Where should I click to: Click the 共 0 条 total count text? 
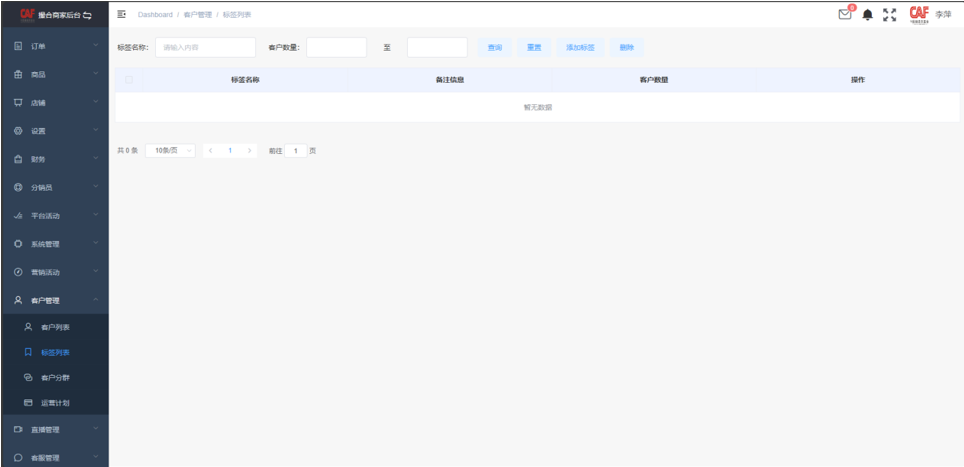128,151
